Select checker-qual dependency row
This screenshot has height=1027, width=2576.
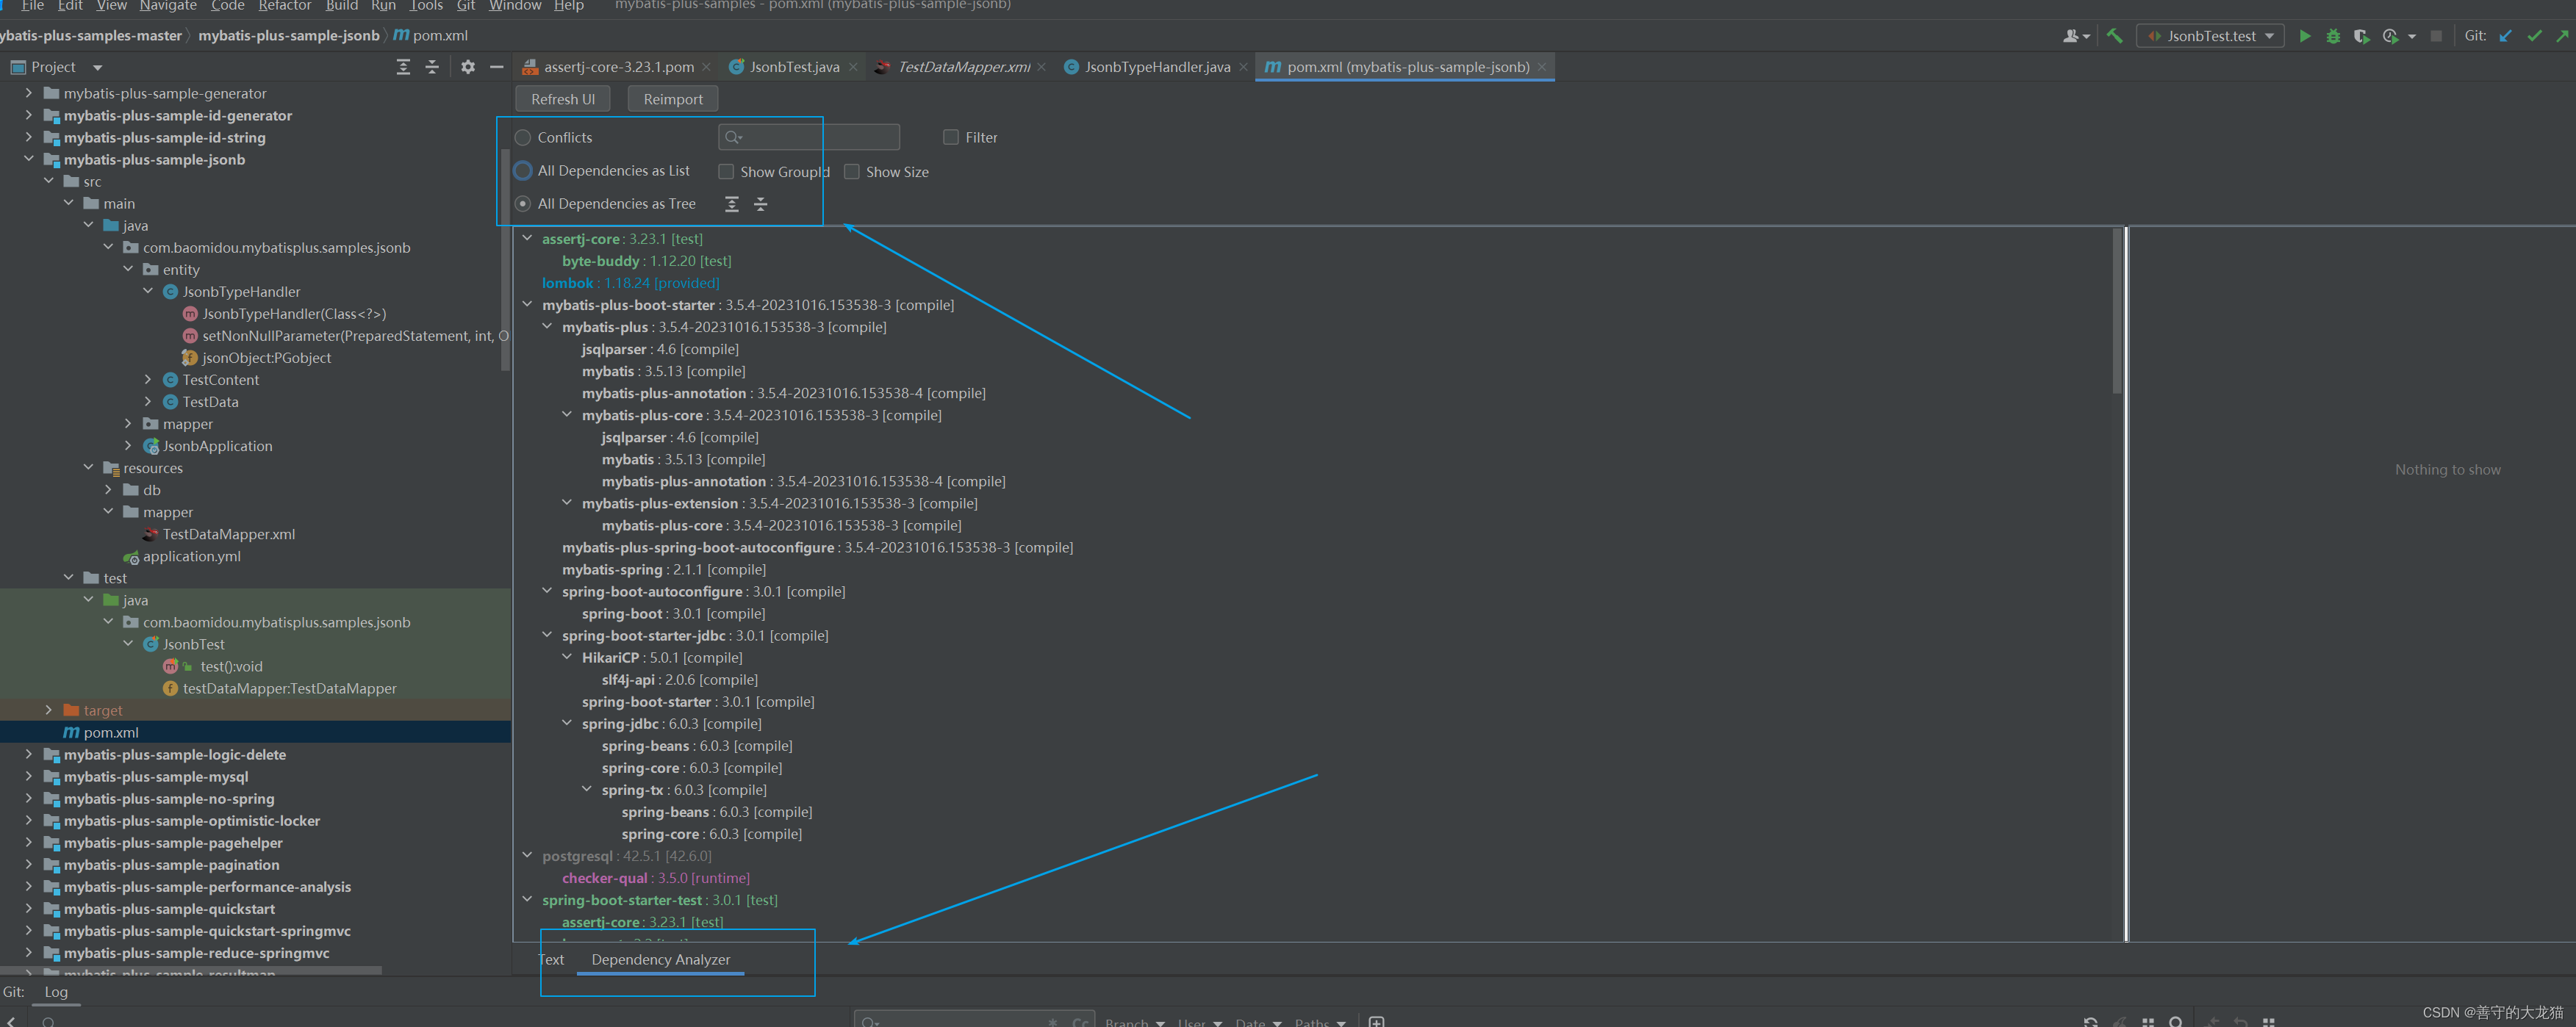[x=655, y=878]
